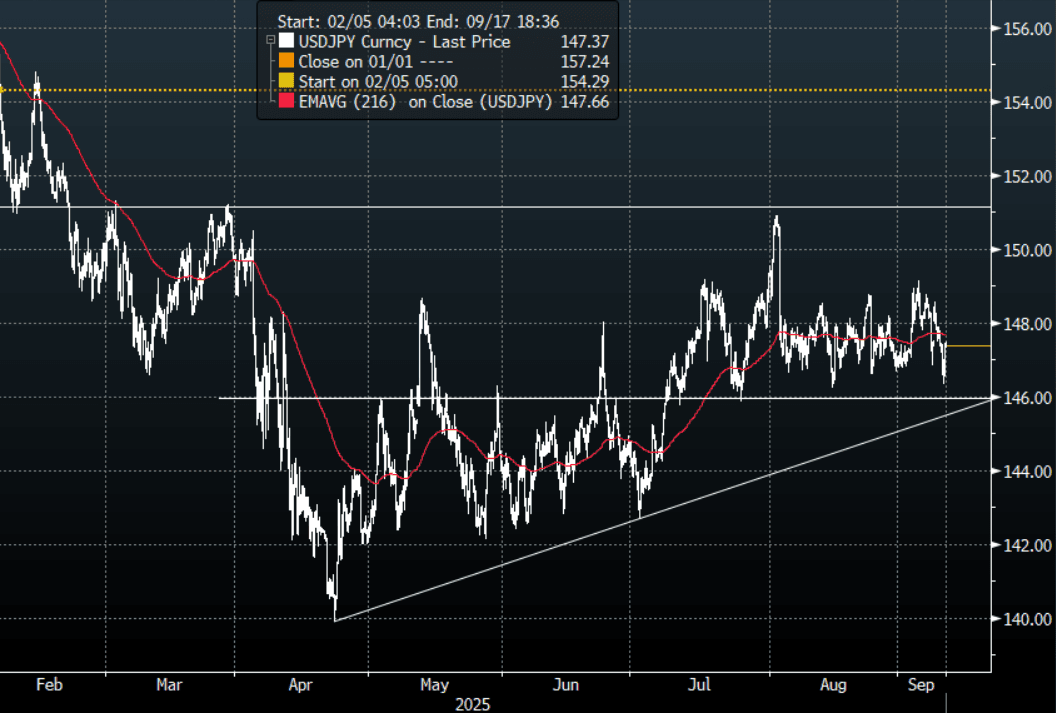This screenshot has width=1056, height=713.
Task: Click the orange Close on 01/01 swatch
Action: pos(287,62)
